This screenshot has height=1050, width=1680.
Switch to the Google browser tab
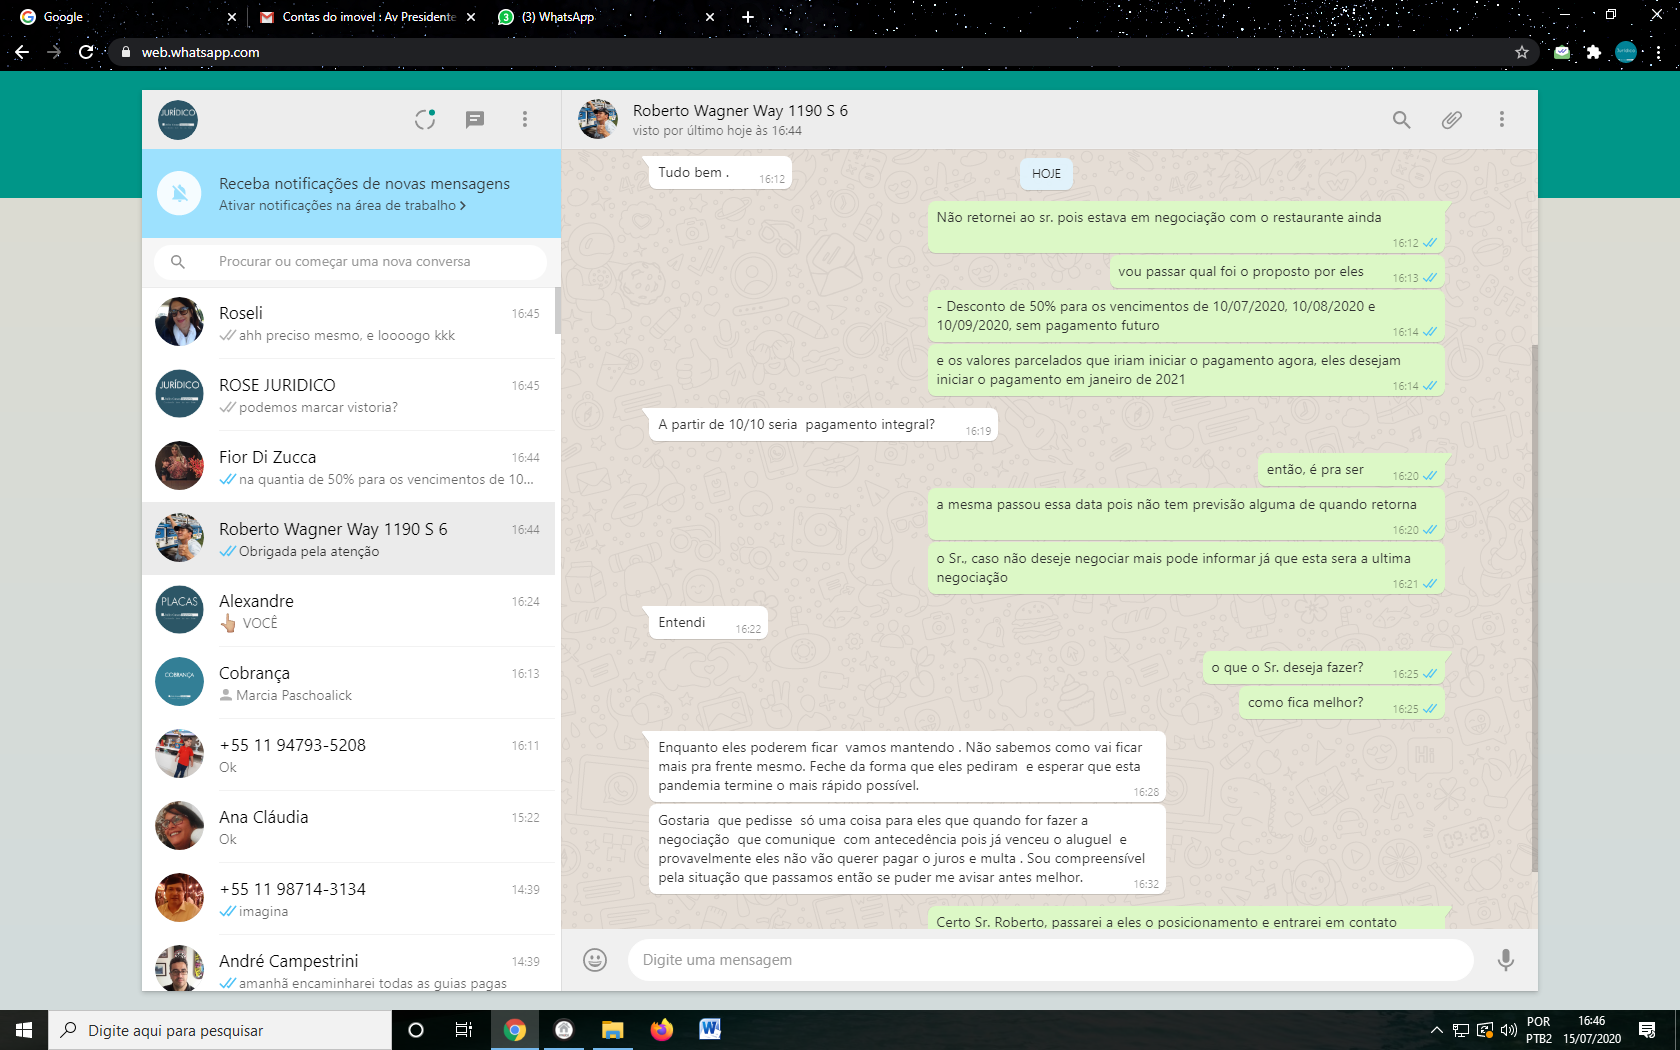click(x=120, y=17)
